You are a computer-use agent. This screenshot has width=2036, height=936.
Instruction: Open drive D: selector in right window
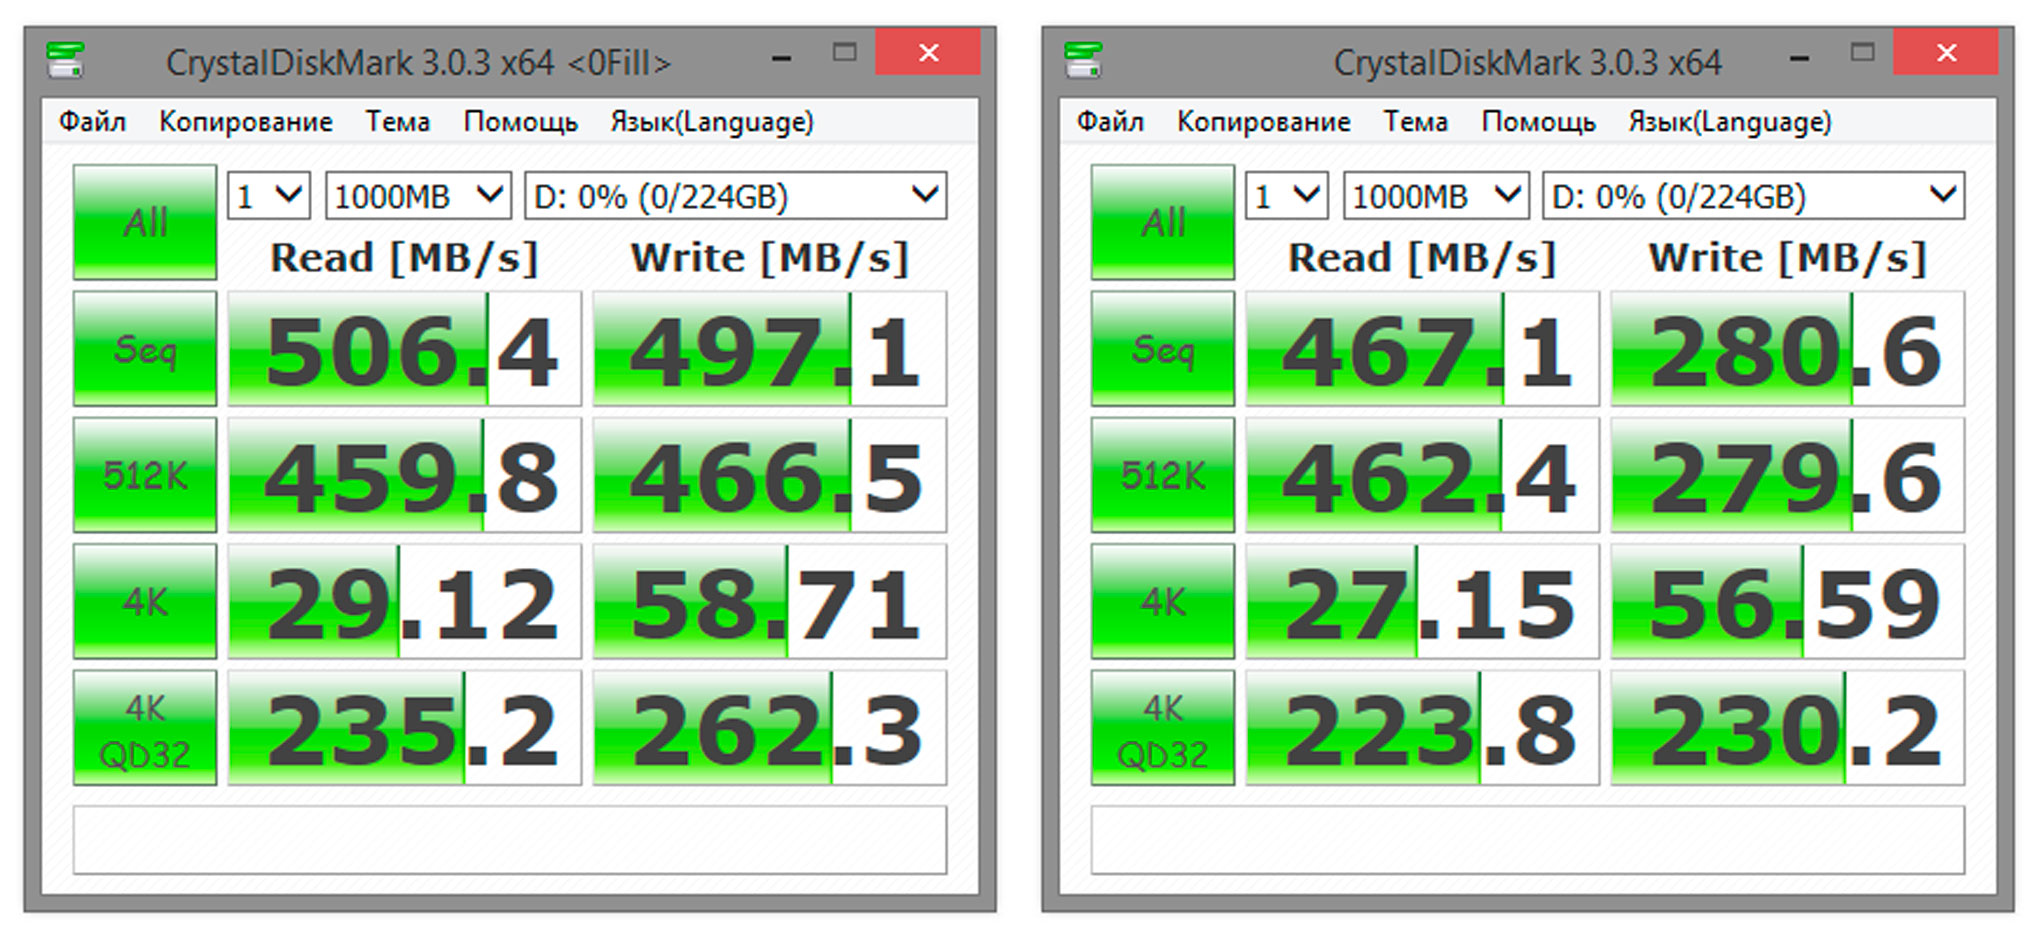coord(1754,195)
